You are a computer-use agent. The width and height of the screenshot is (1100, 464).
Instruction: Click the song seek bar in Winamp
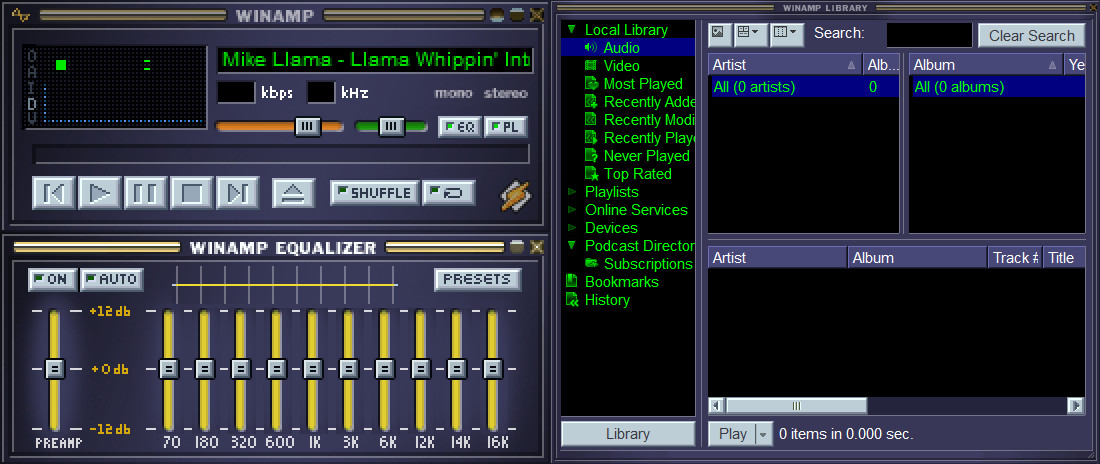[281, 154]
